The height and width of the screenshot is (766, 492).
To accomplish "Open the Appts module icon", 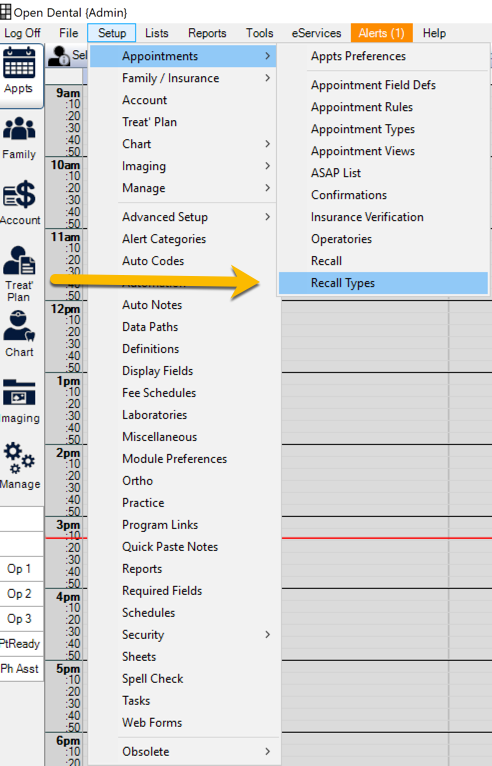I will 19,64.
